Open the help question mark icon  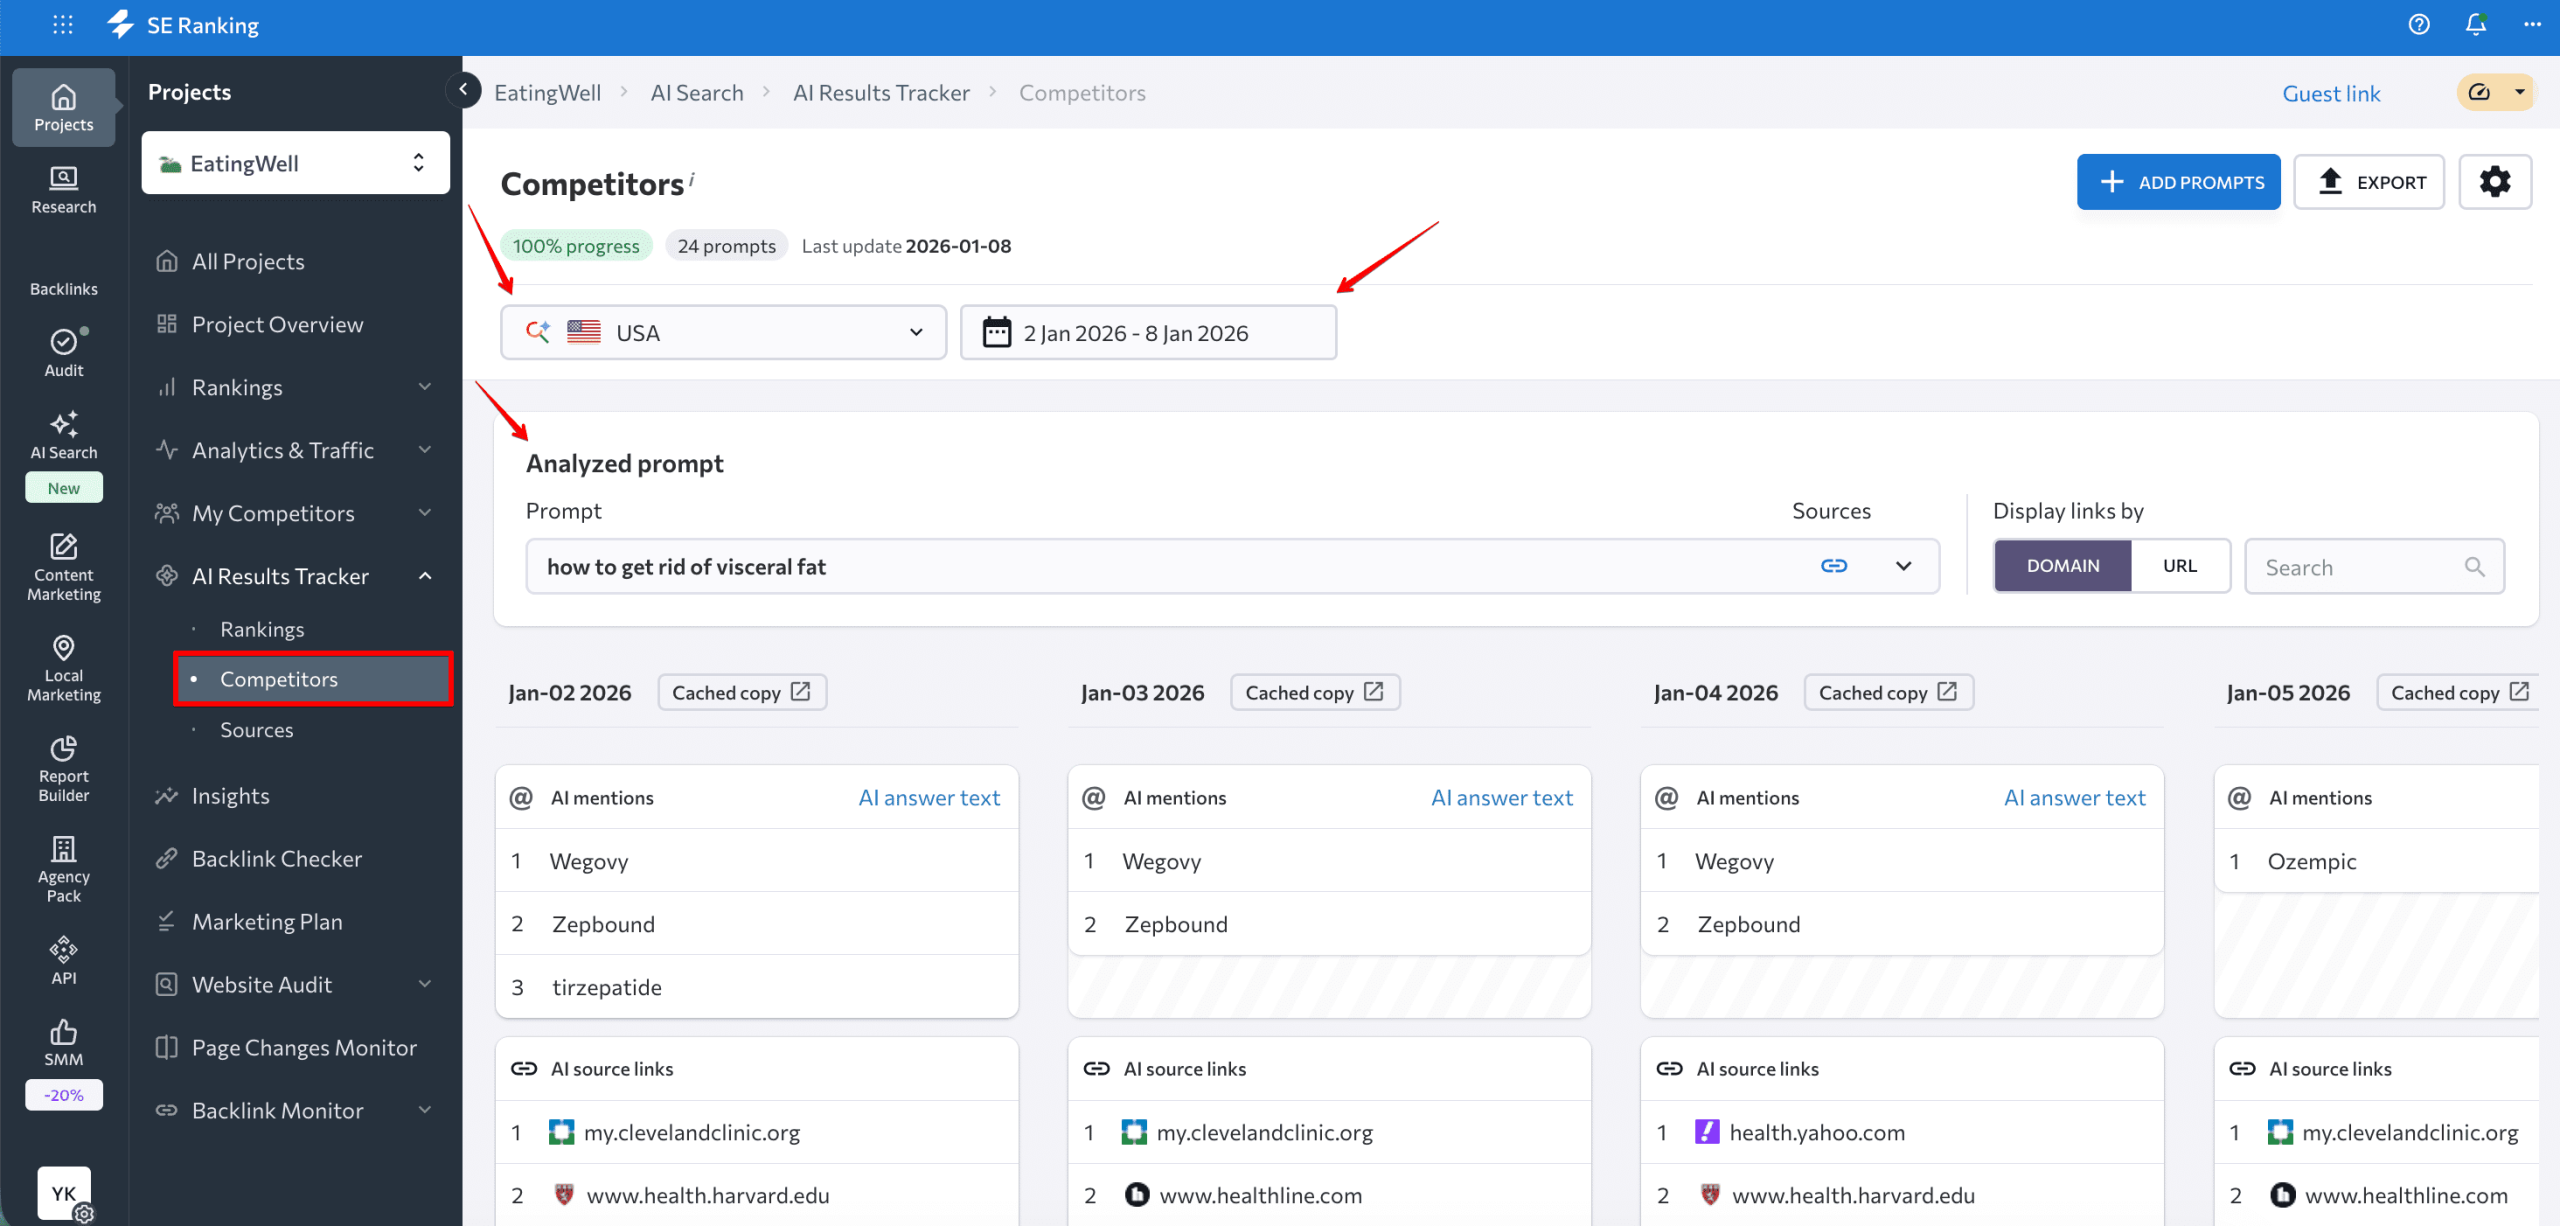tap(2419, 24)
